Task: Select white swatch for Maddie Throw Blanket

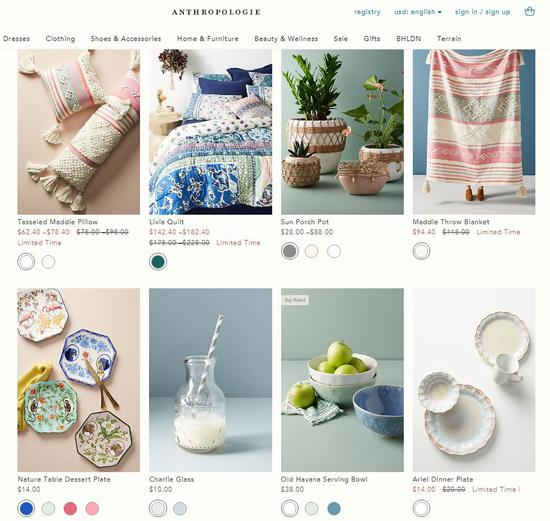Action: [x=421, y=251]
